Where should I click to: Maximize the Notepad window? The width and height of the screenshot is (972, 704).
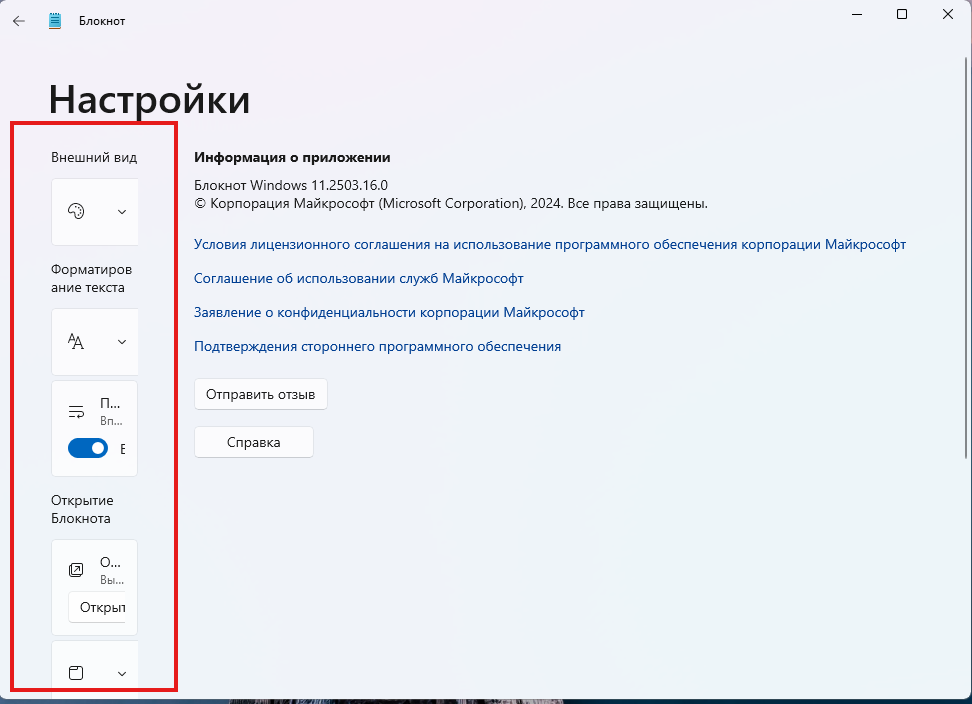(x=902, y=14)
